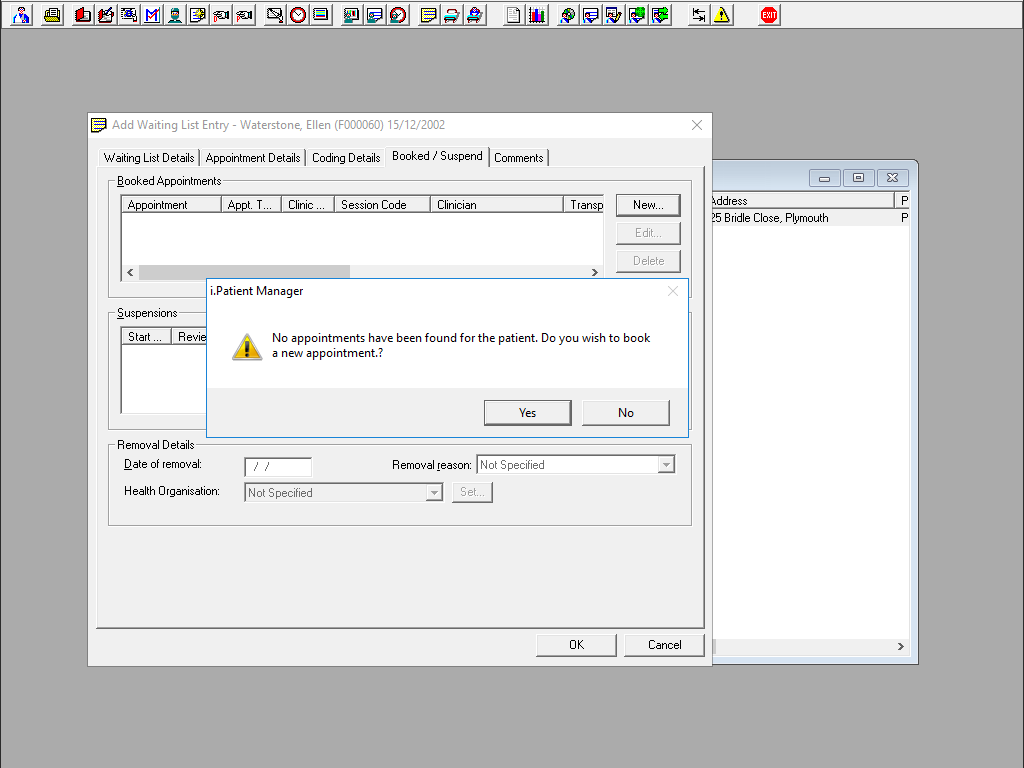Click the blue-red M toolbar icon

pos(152,14)
